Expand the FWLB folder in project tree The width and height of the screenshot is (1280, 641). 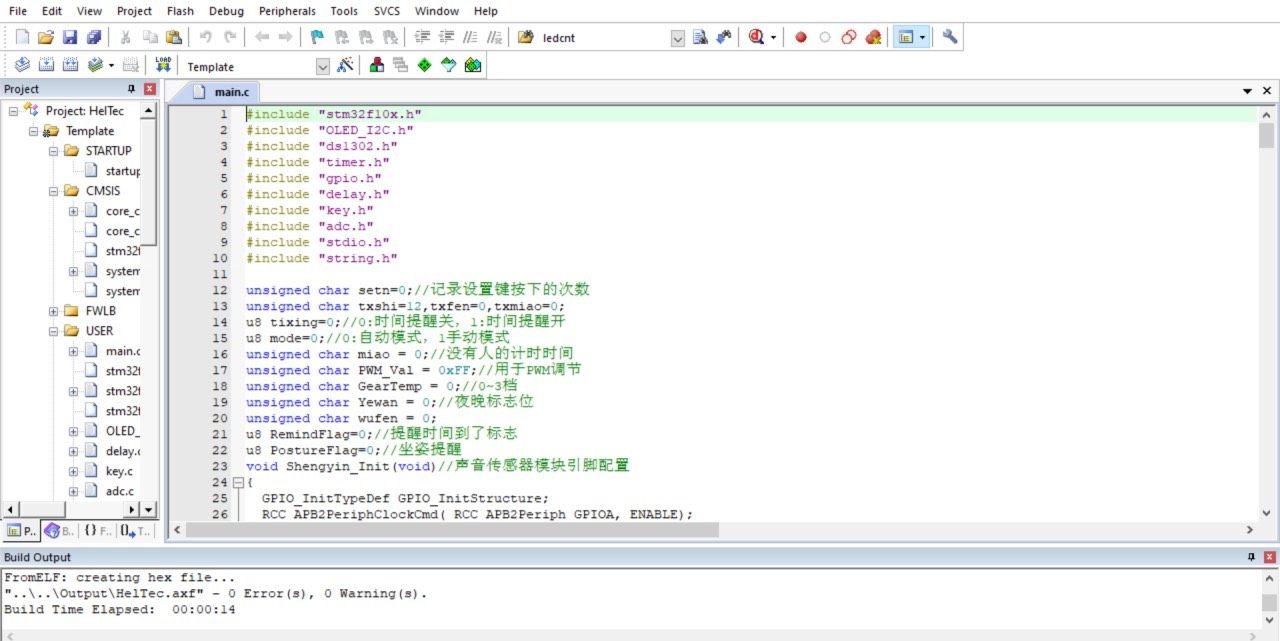click(54, 311)
